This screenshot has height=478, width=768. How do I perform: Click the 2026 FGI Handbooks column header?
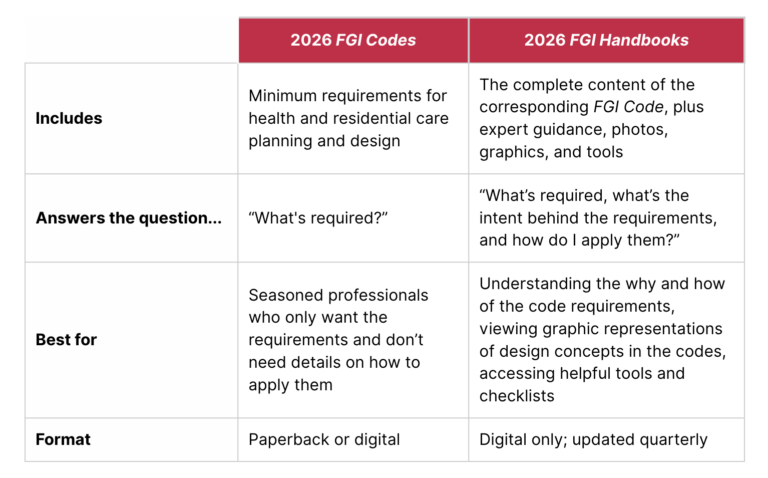tap(606, 40)
